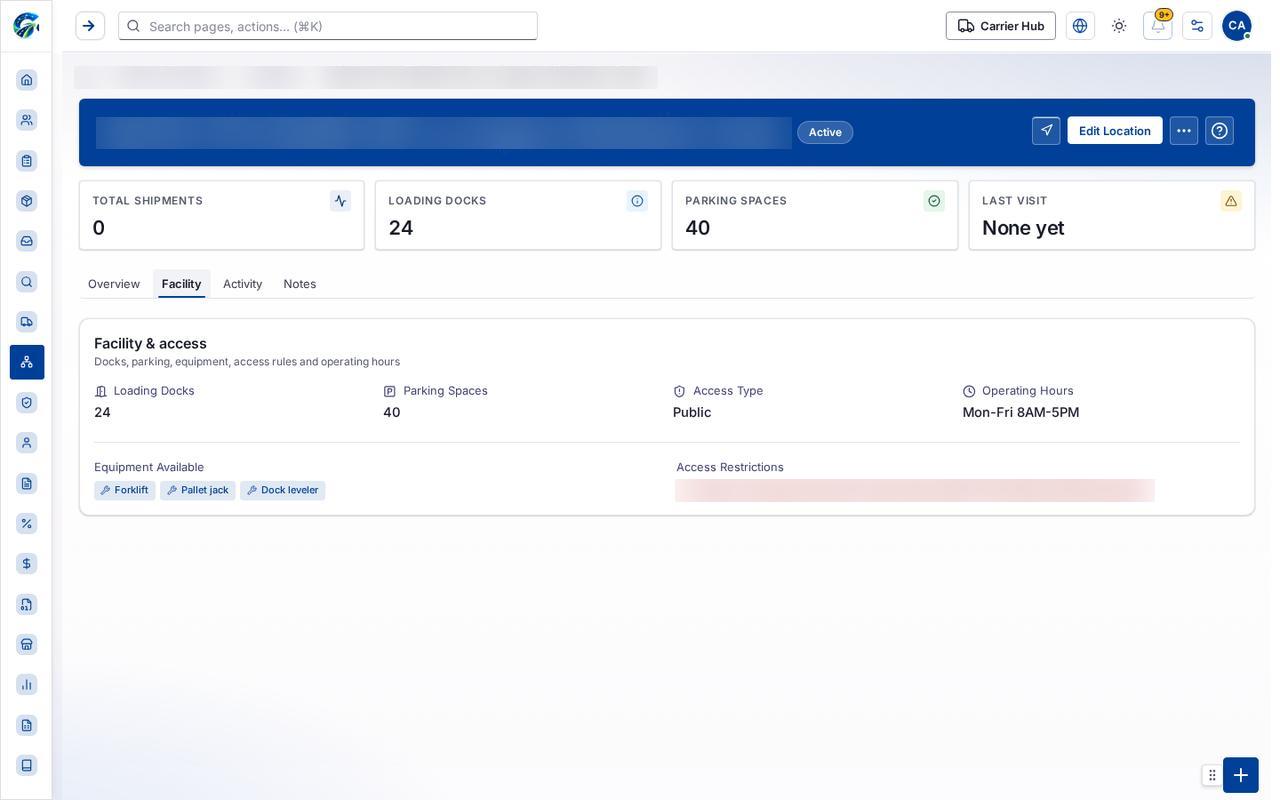Click the info icon on Loading Docks card
1280x800 pixels.
637,201
